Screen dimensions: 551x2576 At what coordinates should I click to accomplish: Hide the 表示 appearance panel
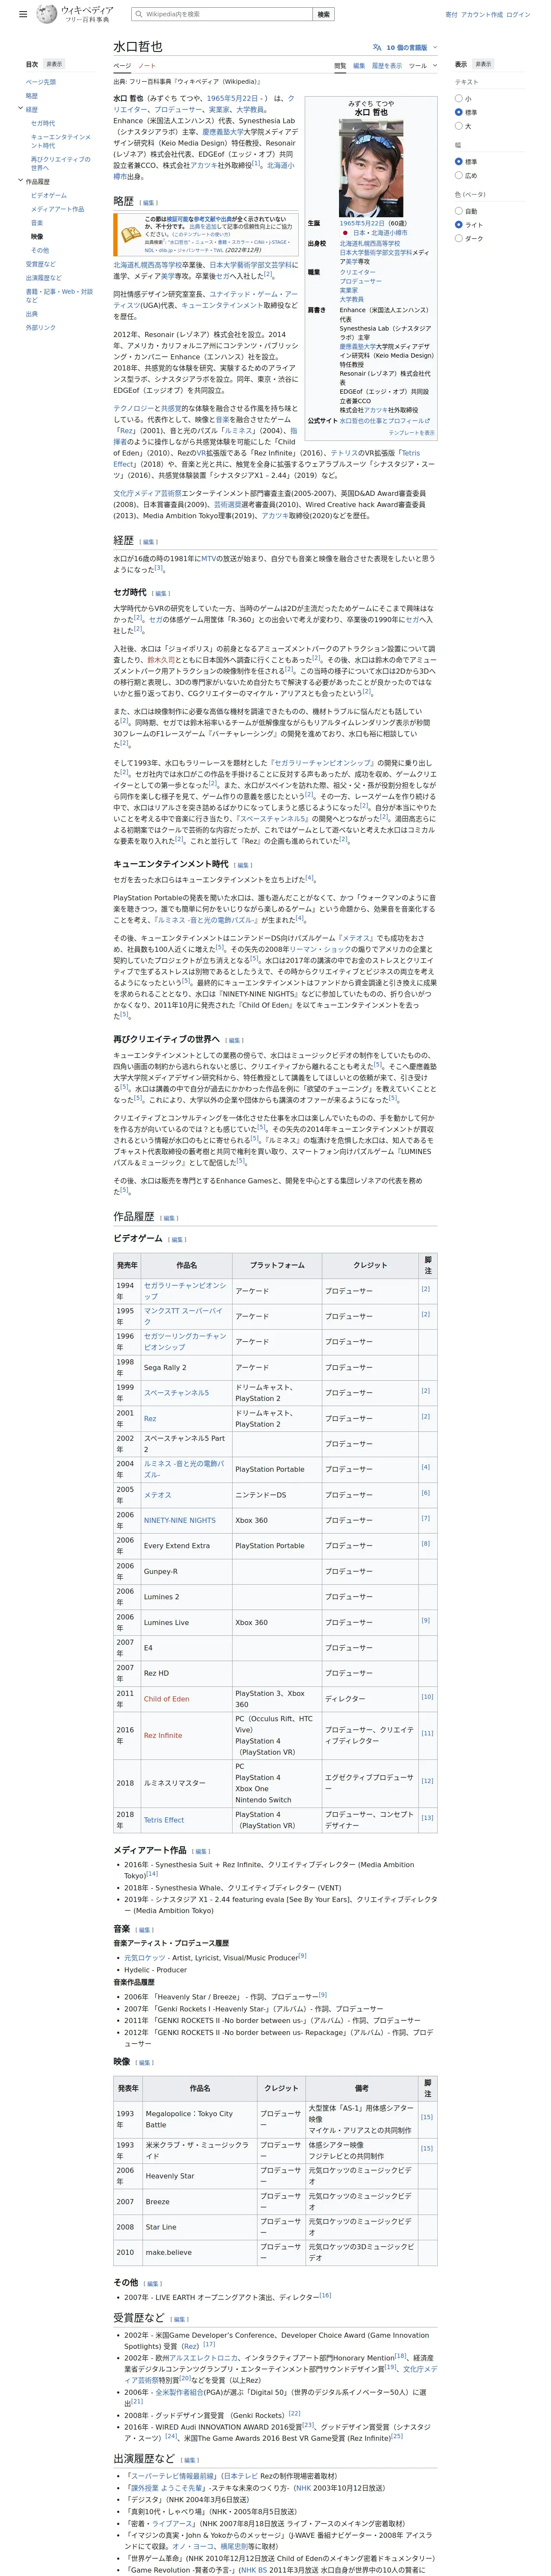point(483,64)
